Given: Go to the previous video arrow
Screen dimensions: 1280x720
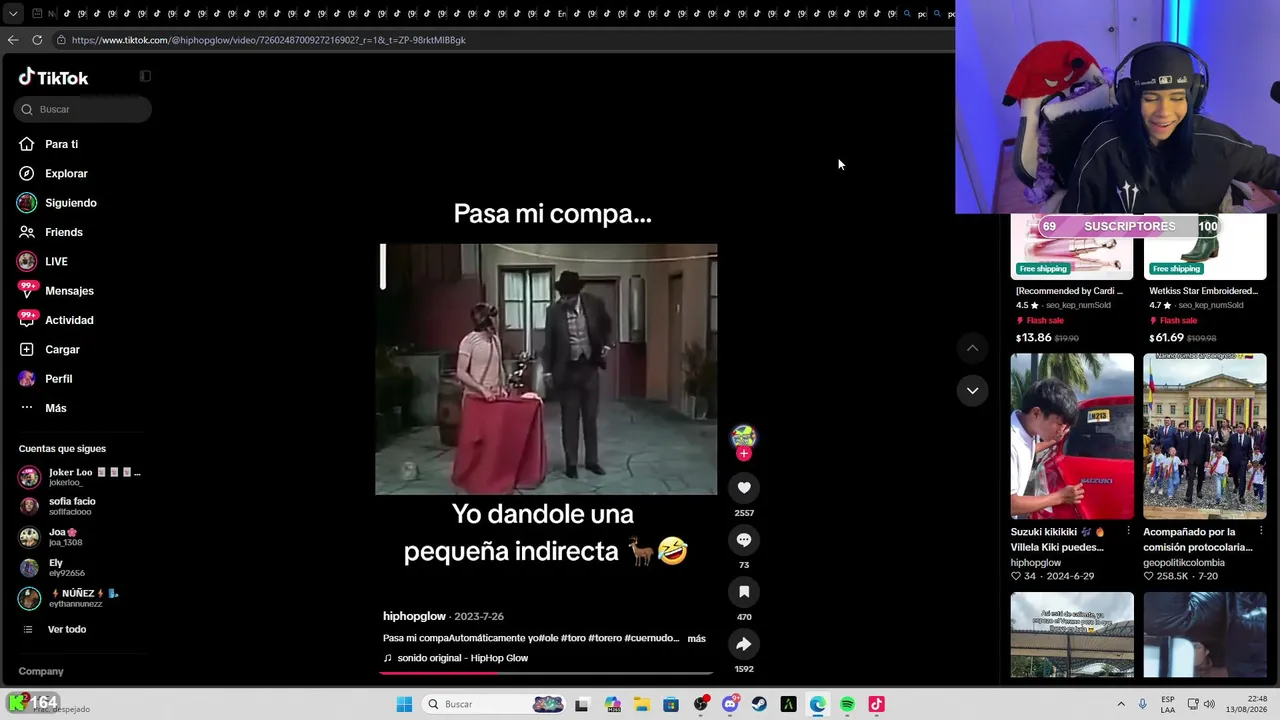Looking at the screenshot, I should click(972, 348).
